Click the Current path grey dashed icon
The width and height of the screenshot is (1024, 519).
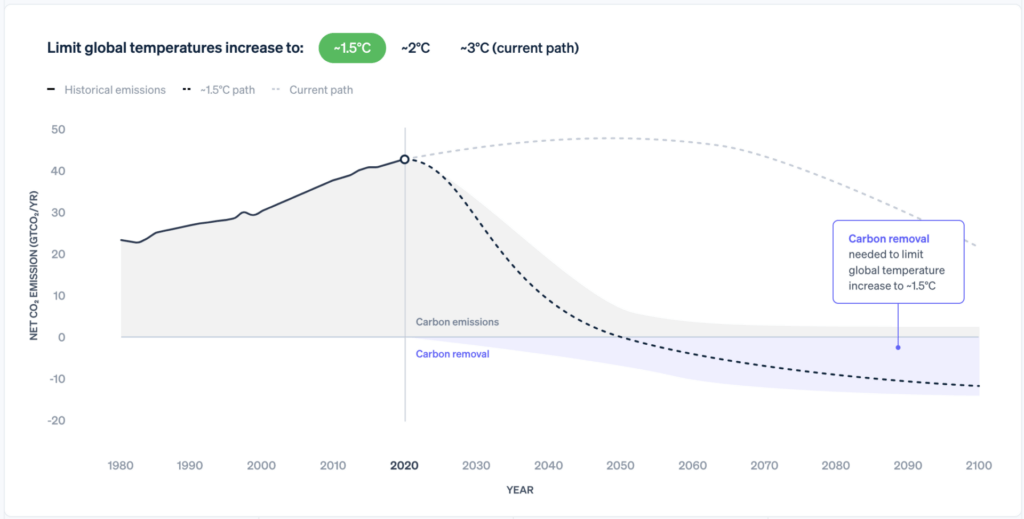pyautogui.click(x=275, y=90)
